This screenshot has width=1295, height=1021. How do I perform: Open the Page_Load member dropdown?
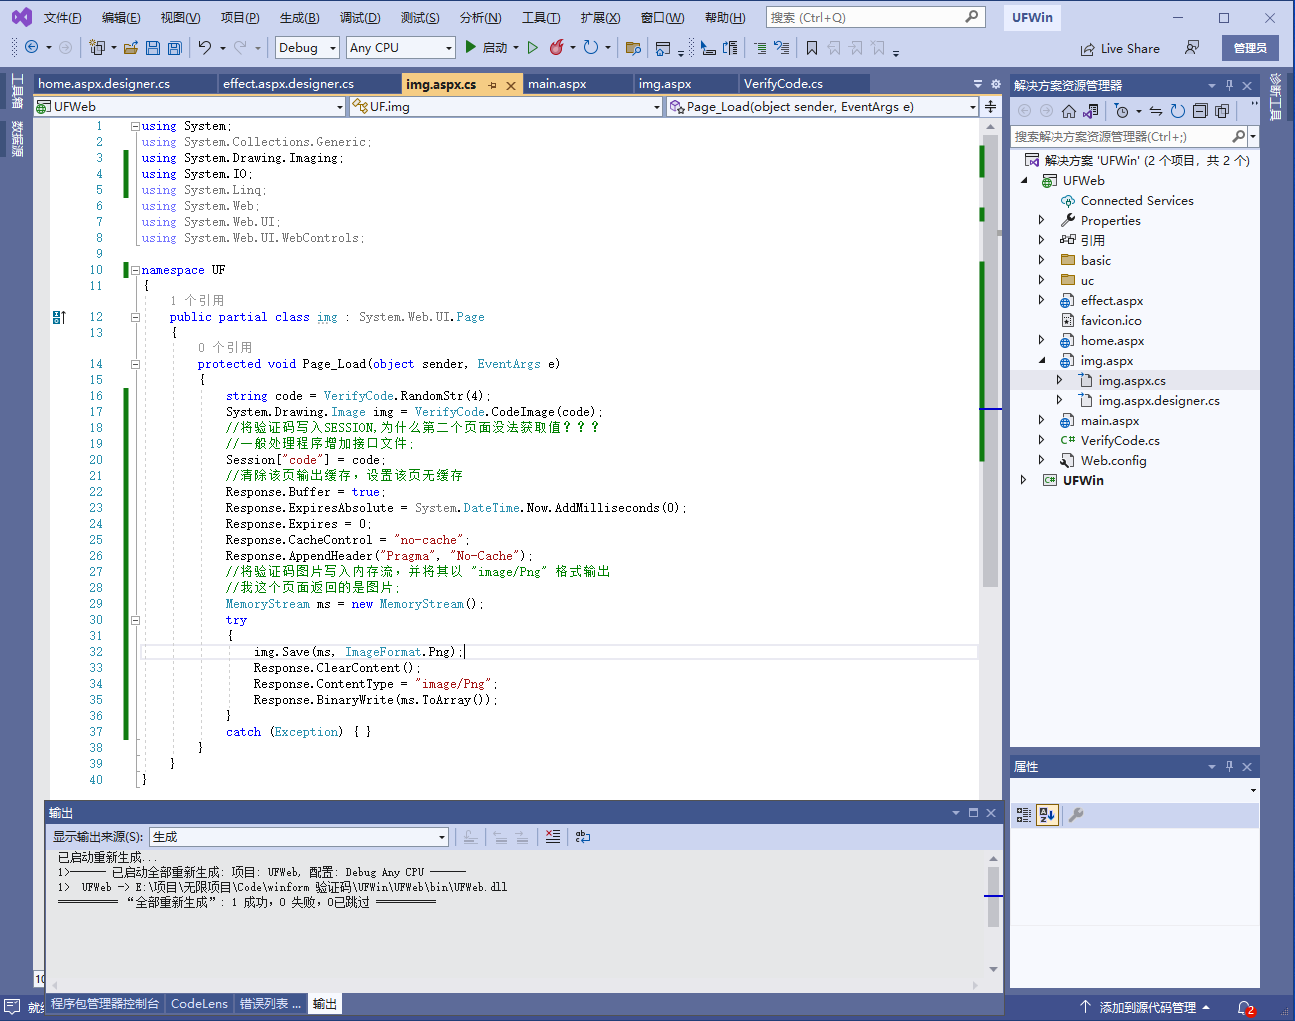pos(822,107)
